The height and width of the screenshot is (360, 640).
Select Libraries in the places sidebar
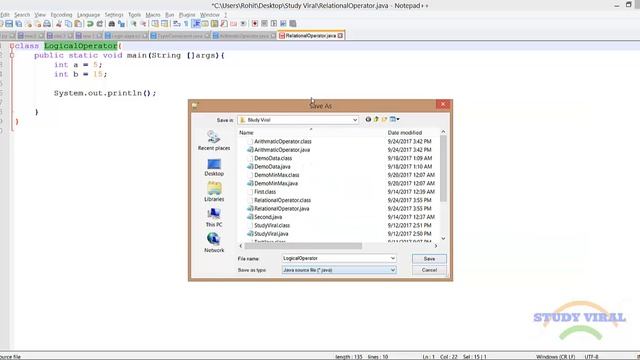click(x=214, y=192)
